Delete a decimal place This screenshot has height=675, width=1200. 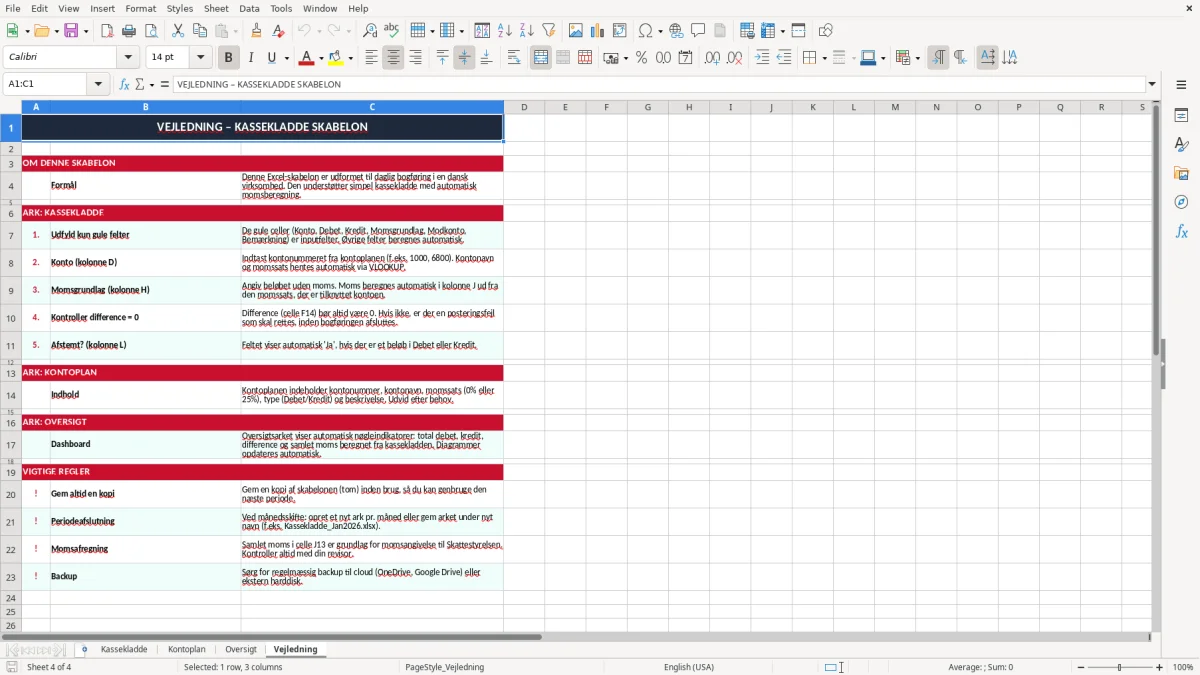tap(734, 58)
